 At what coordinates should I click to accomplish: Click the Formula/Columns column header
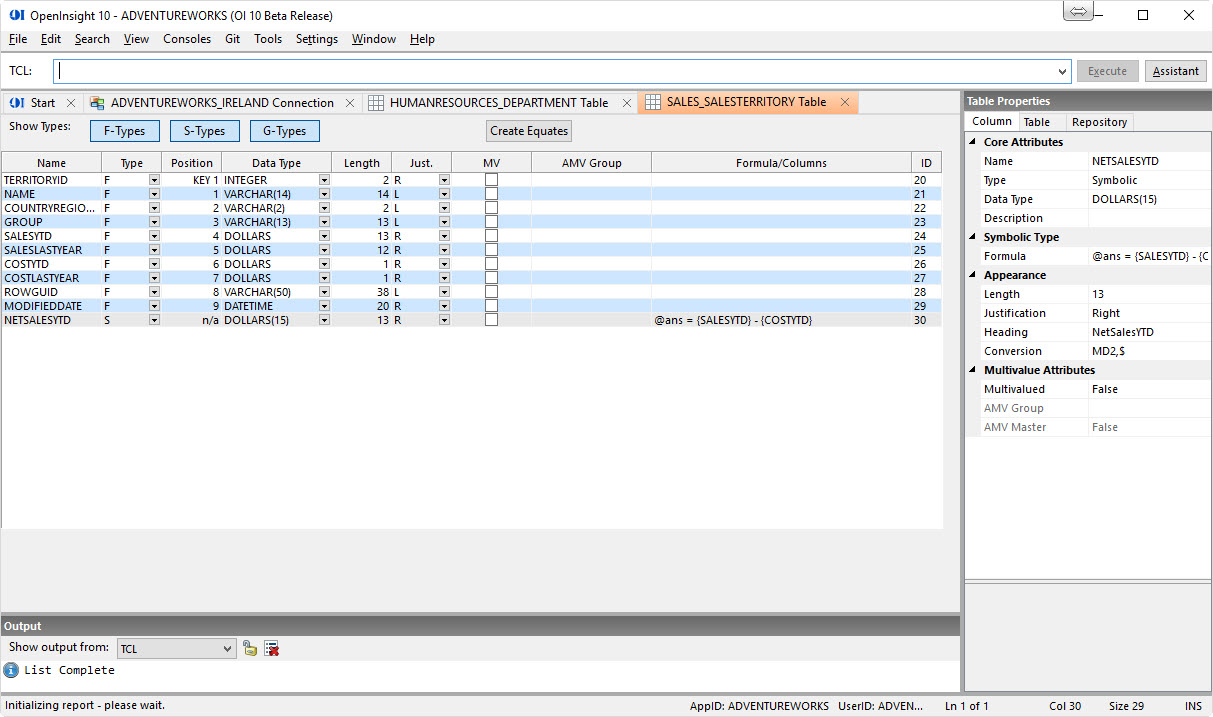[x=781, y=163]
